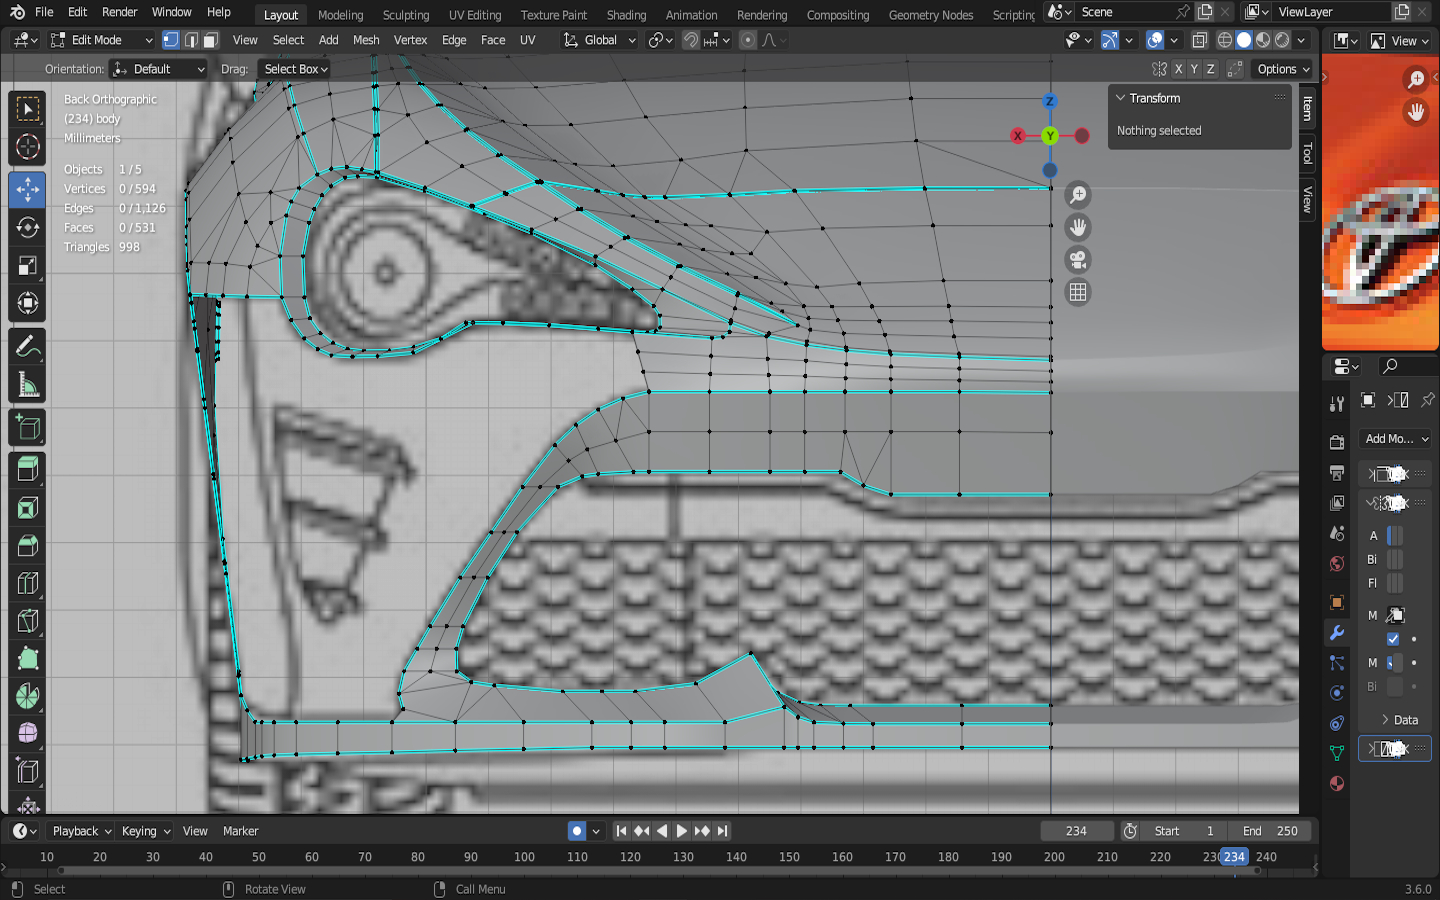Select the Poly Build tool

click(x=28, y=658)
